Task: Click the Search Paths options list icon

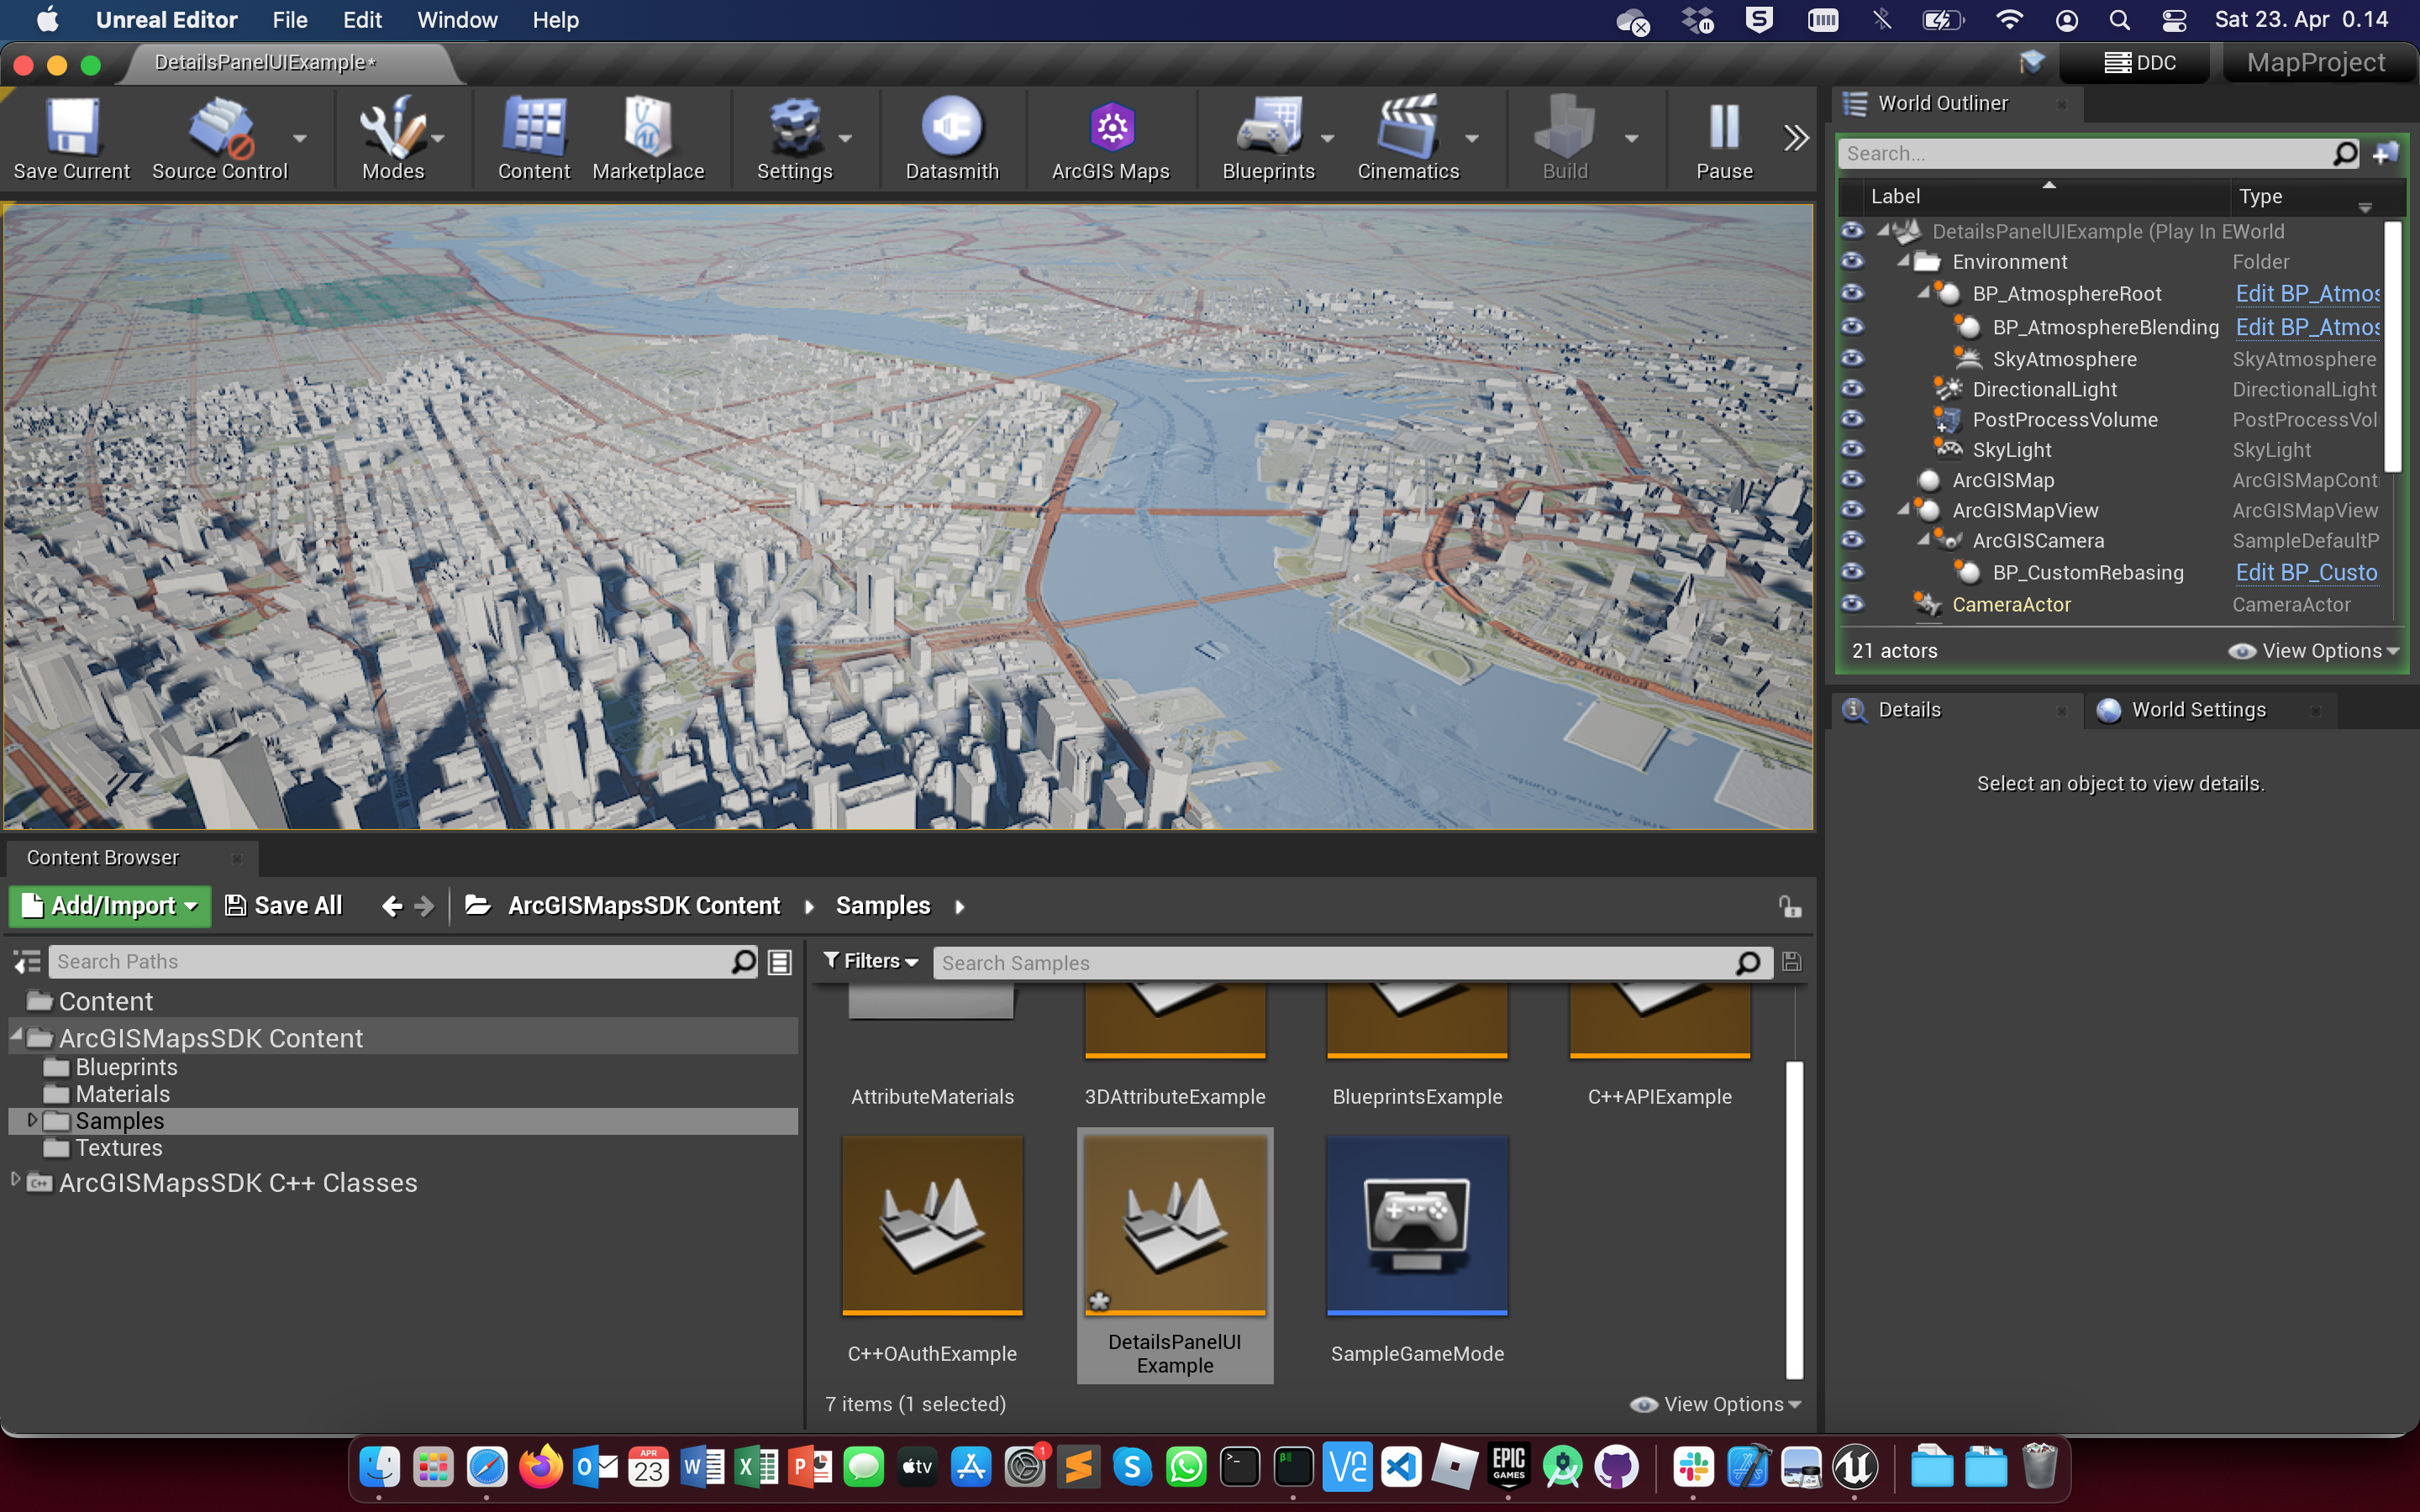Action: click(x=780, y=962)
